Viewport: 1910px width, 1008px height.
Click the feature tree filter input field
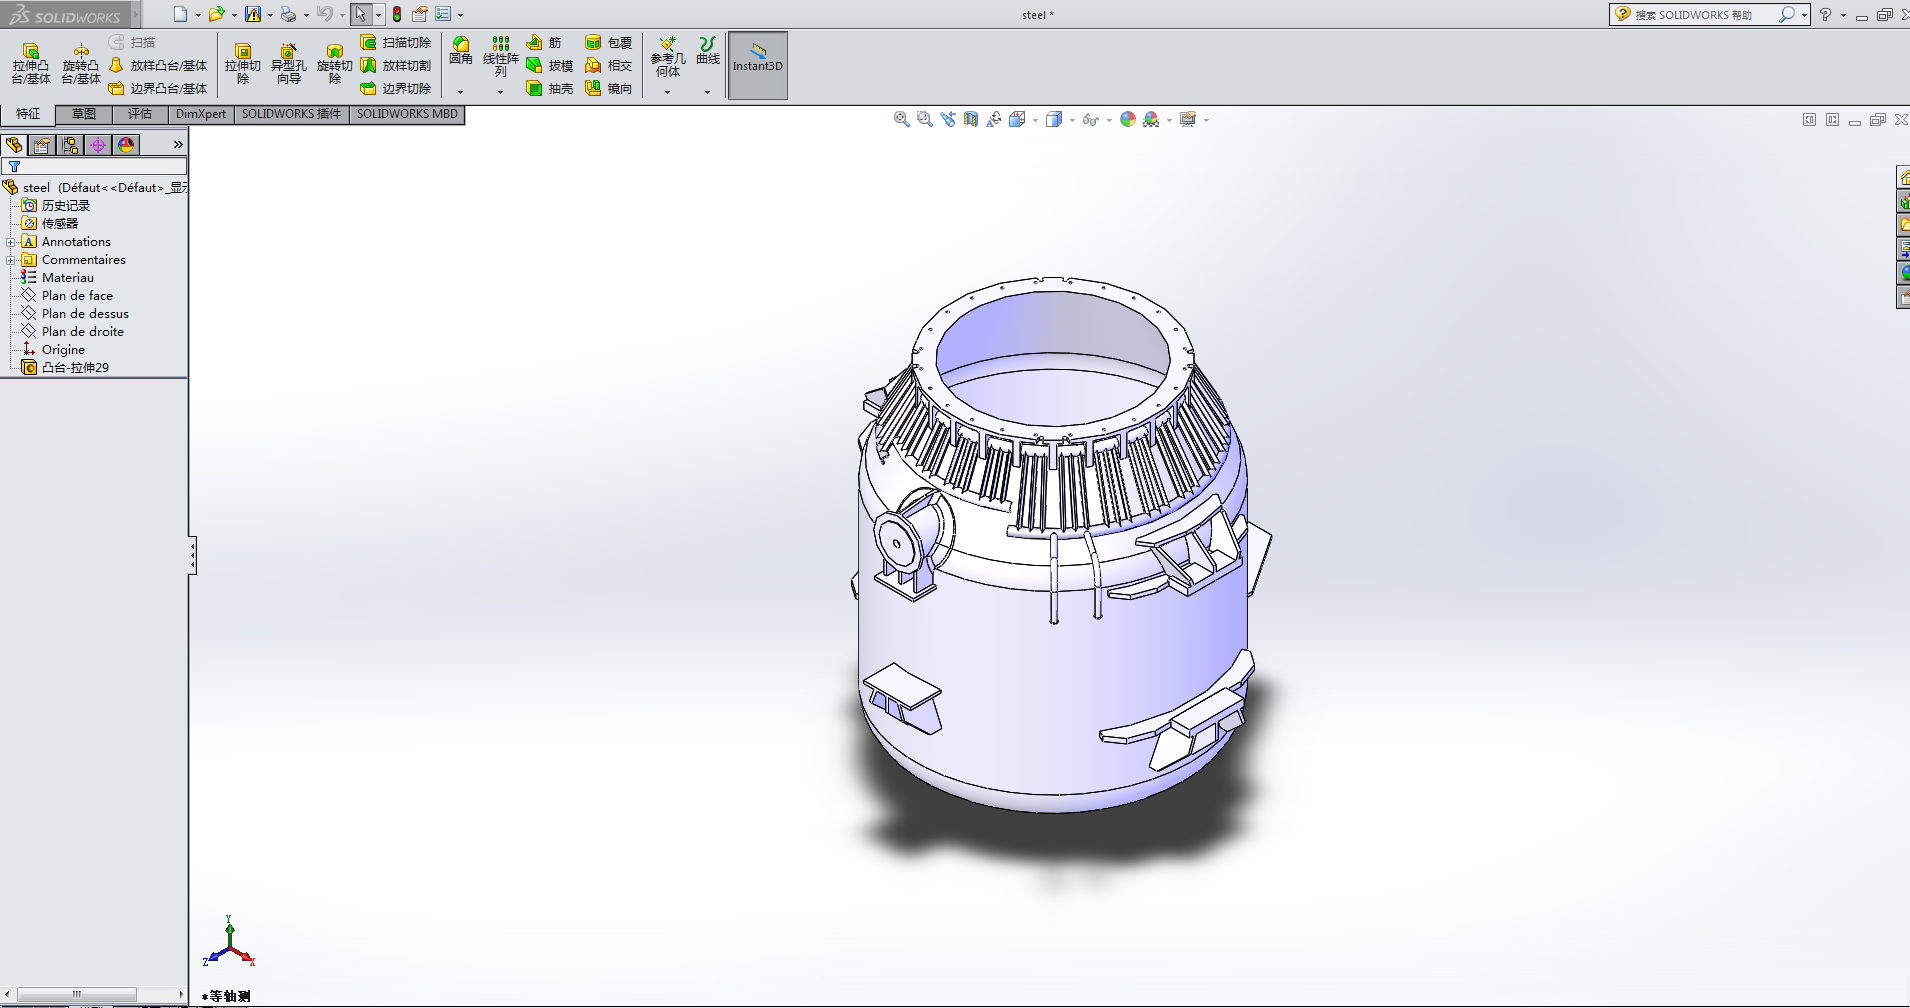(100, 166)
